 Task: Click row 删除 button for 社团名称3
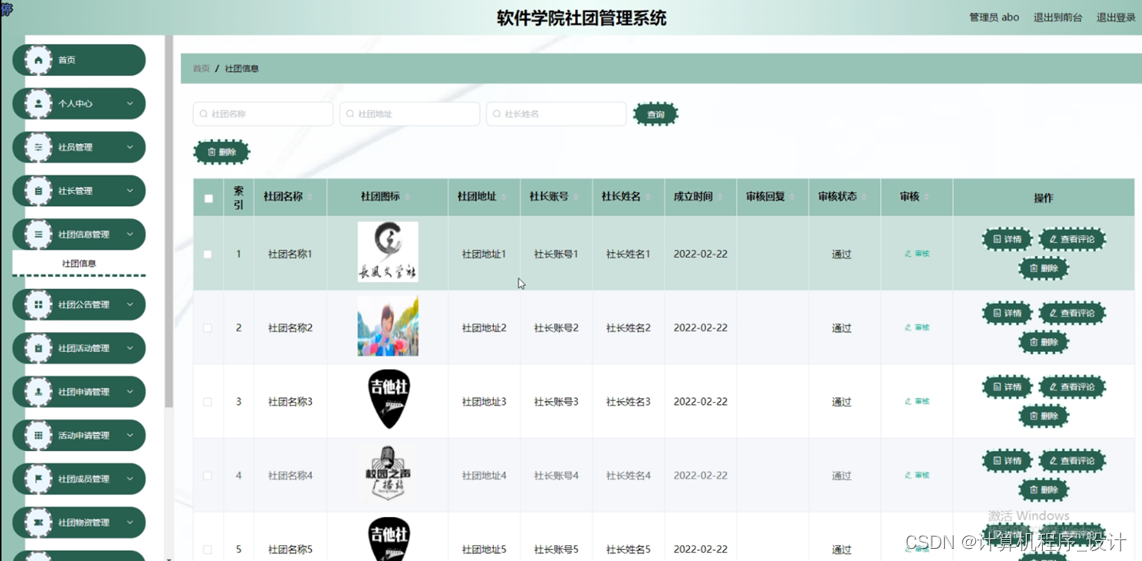[1043, 416]
